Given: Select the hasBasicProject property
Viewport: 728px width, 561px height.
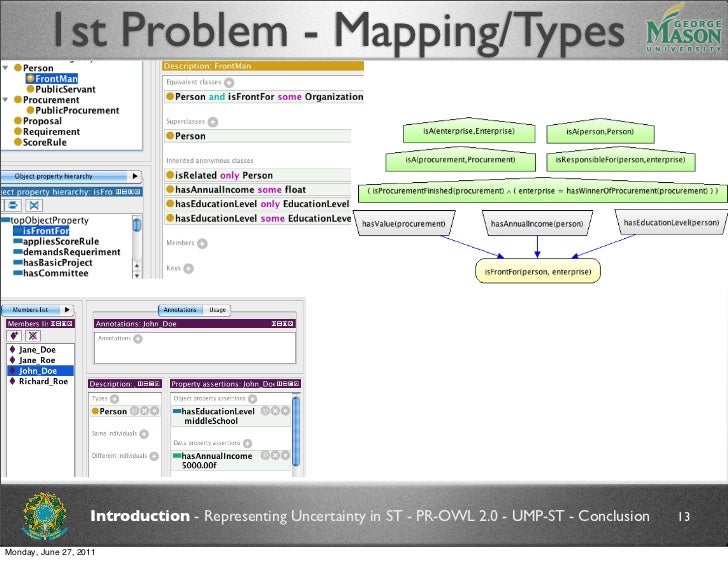Looking at the screenshot, I should tap(58, 263).
